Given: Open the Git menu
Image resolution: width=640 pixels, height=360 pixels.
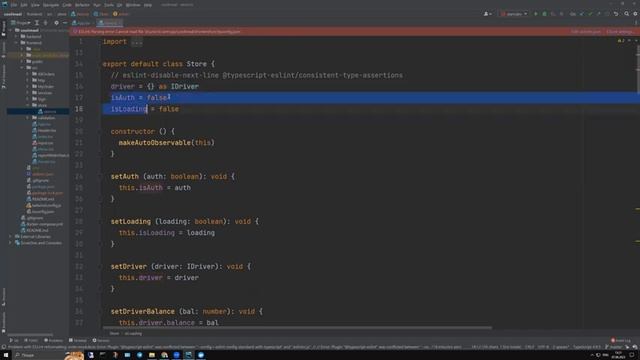Looking at the screenshot, I should [x=120, y=5].
